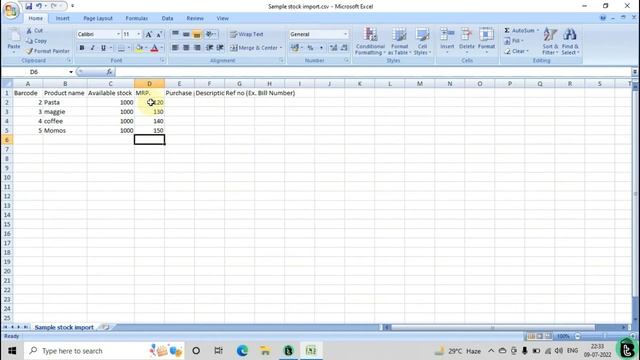
Task: Center text horizontally
Action: pos(186,48)
